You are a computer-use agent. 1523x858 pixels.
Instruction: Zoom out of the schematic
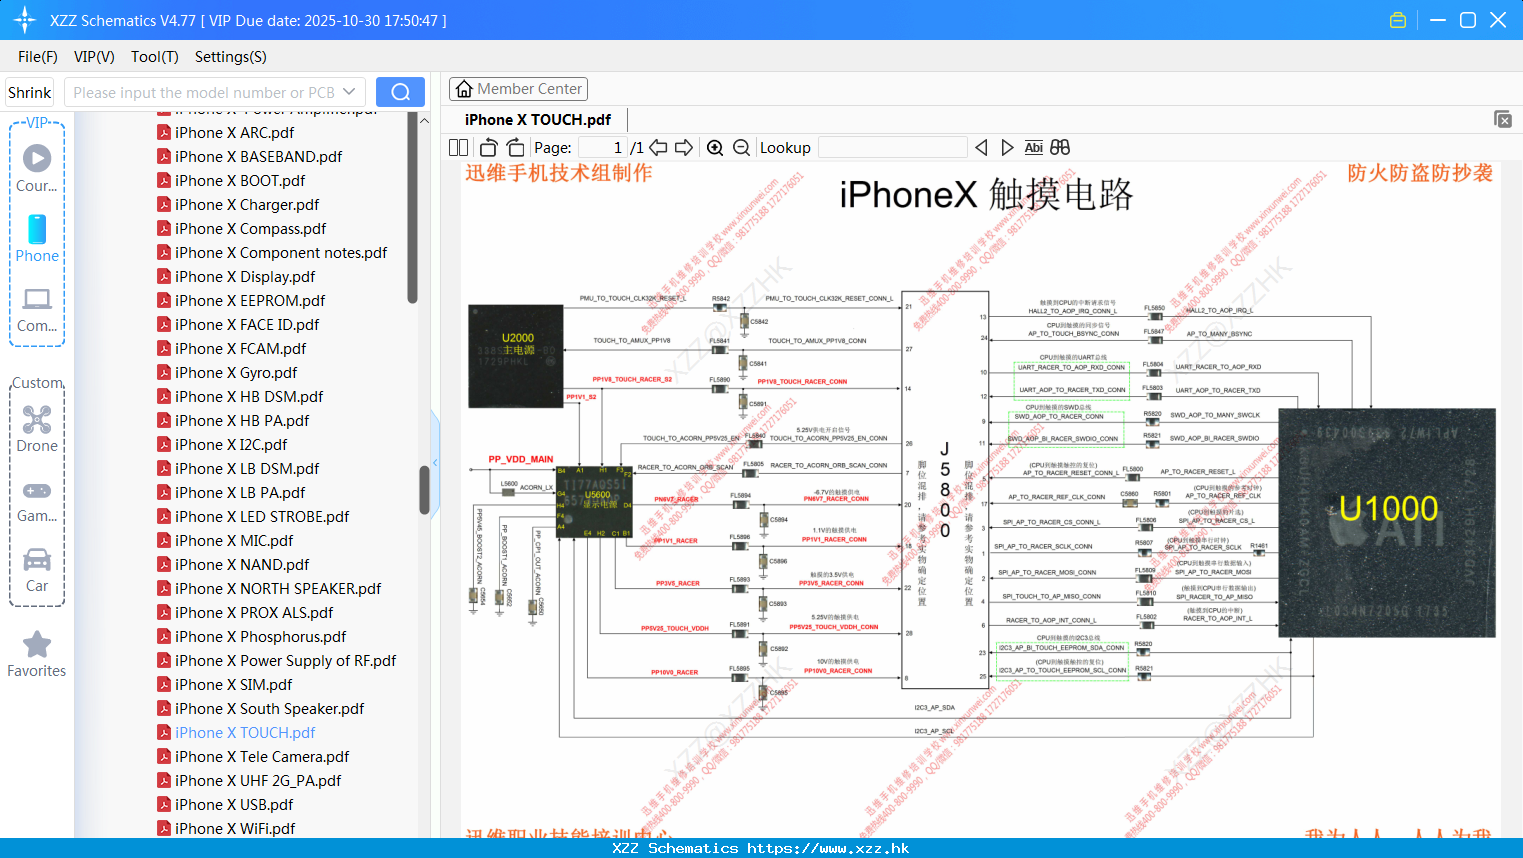(741, 147)
